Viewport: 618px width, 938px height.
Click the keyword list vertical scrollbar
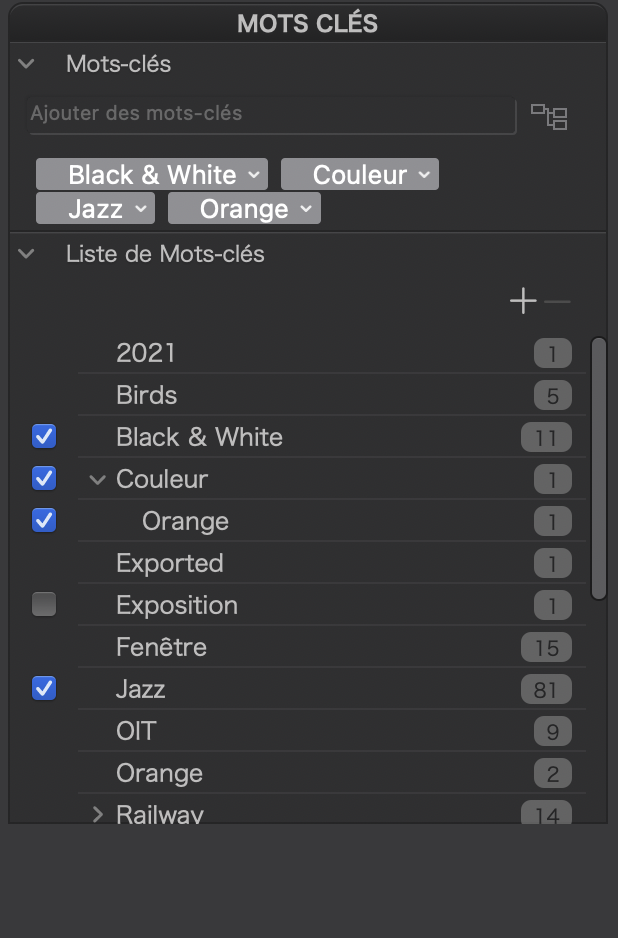click(x=598, y=468)
